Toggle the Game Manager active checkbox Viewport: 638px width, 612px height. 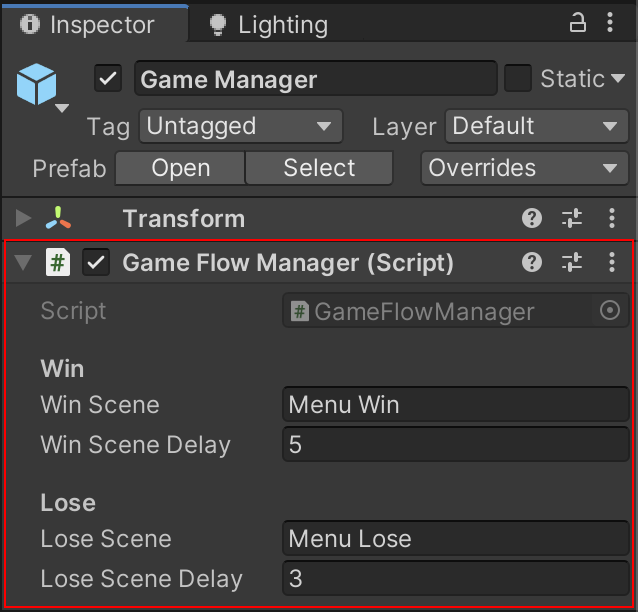pyautogui.click(x=108, y=78)
